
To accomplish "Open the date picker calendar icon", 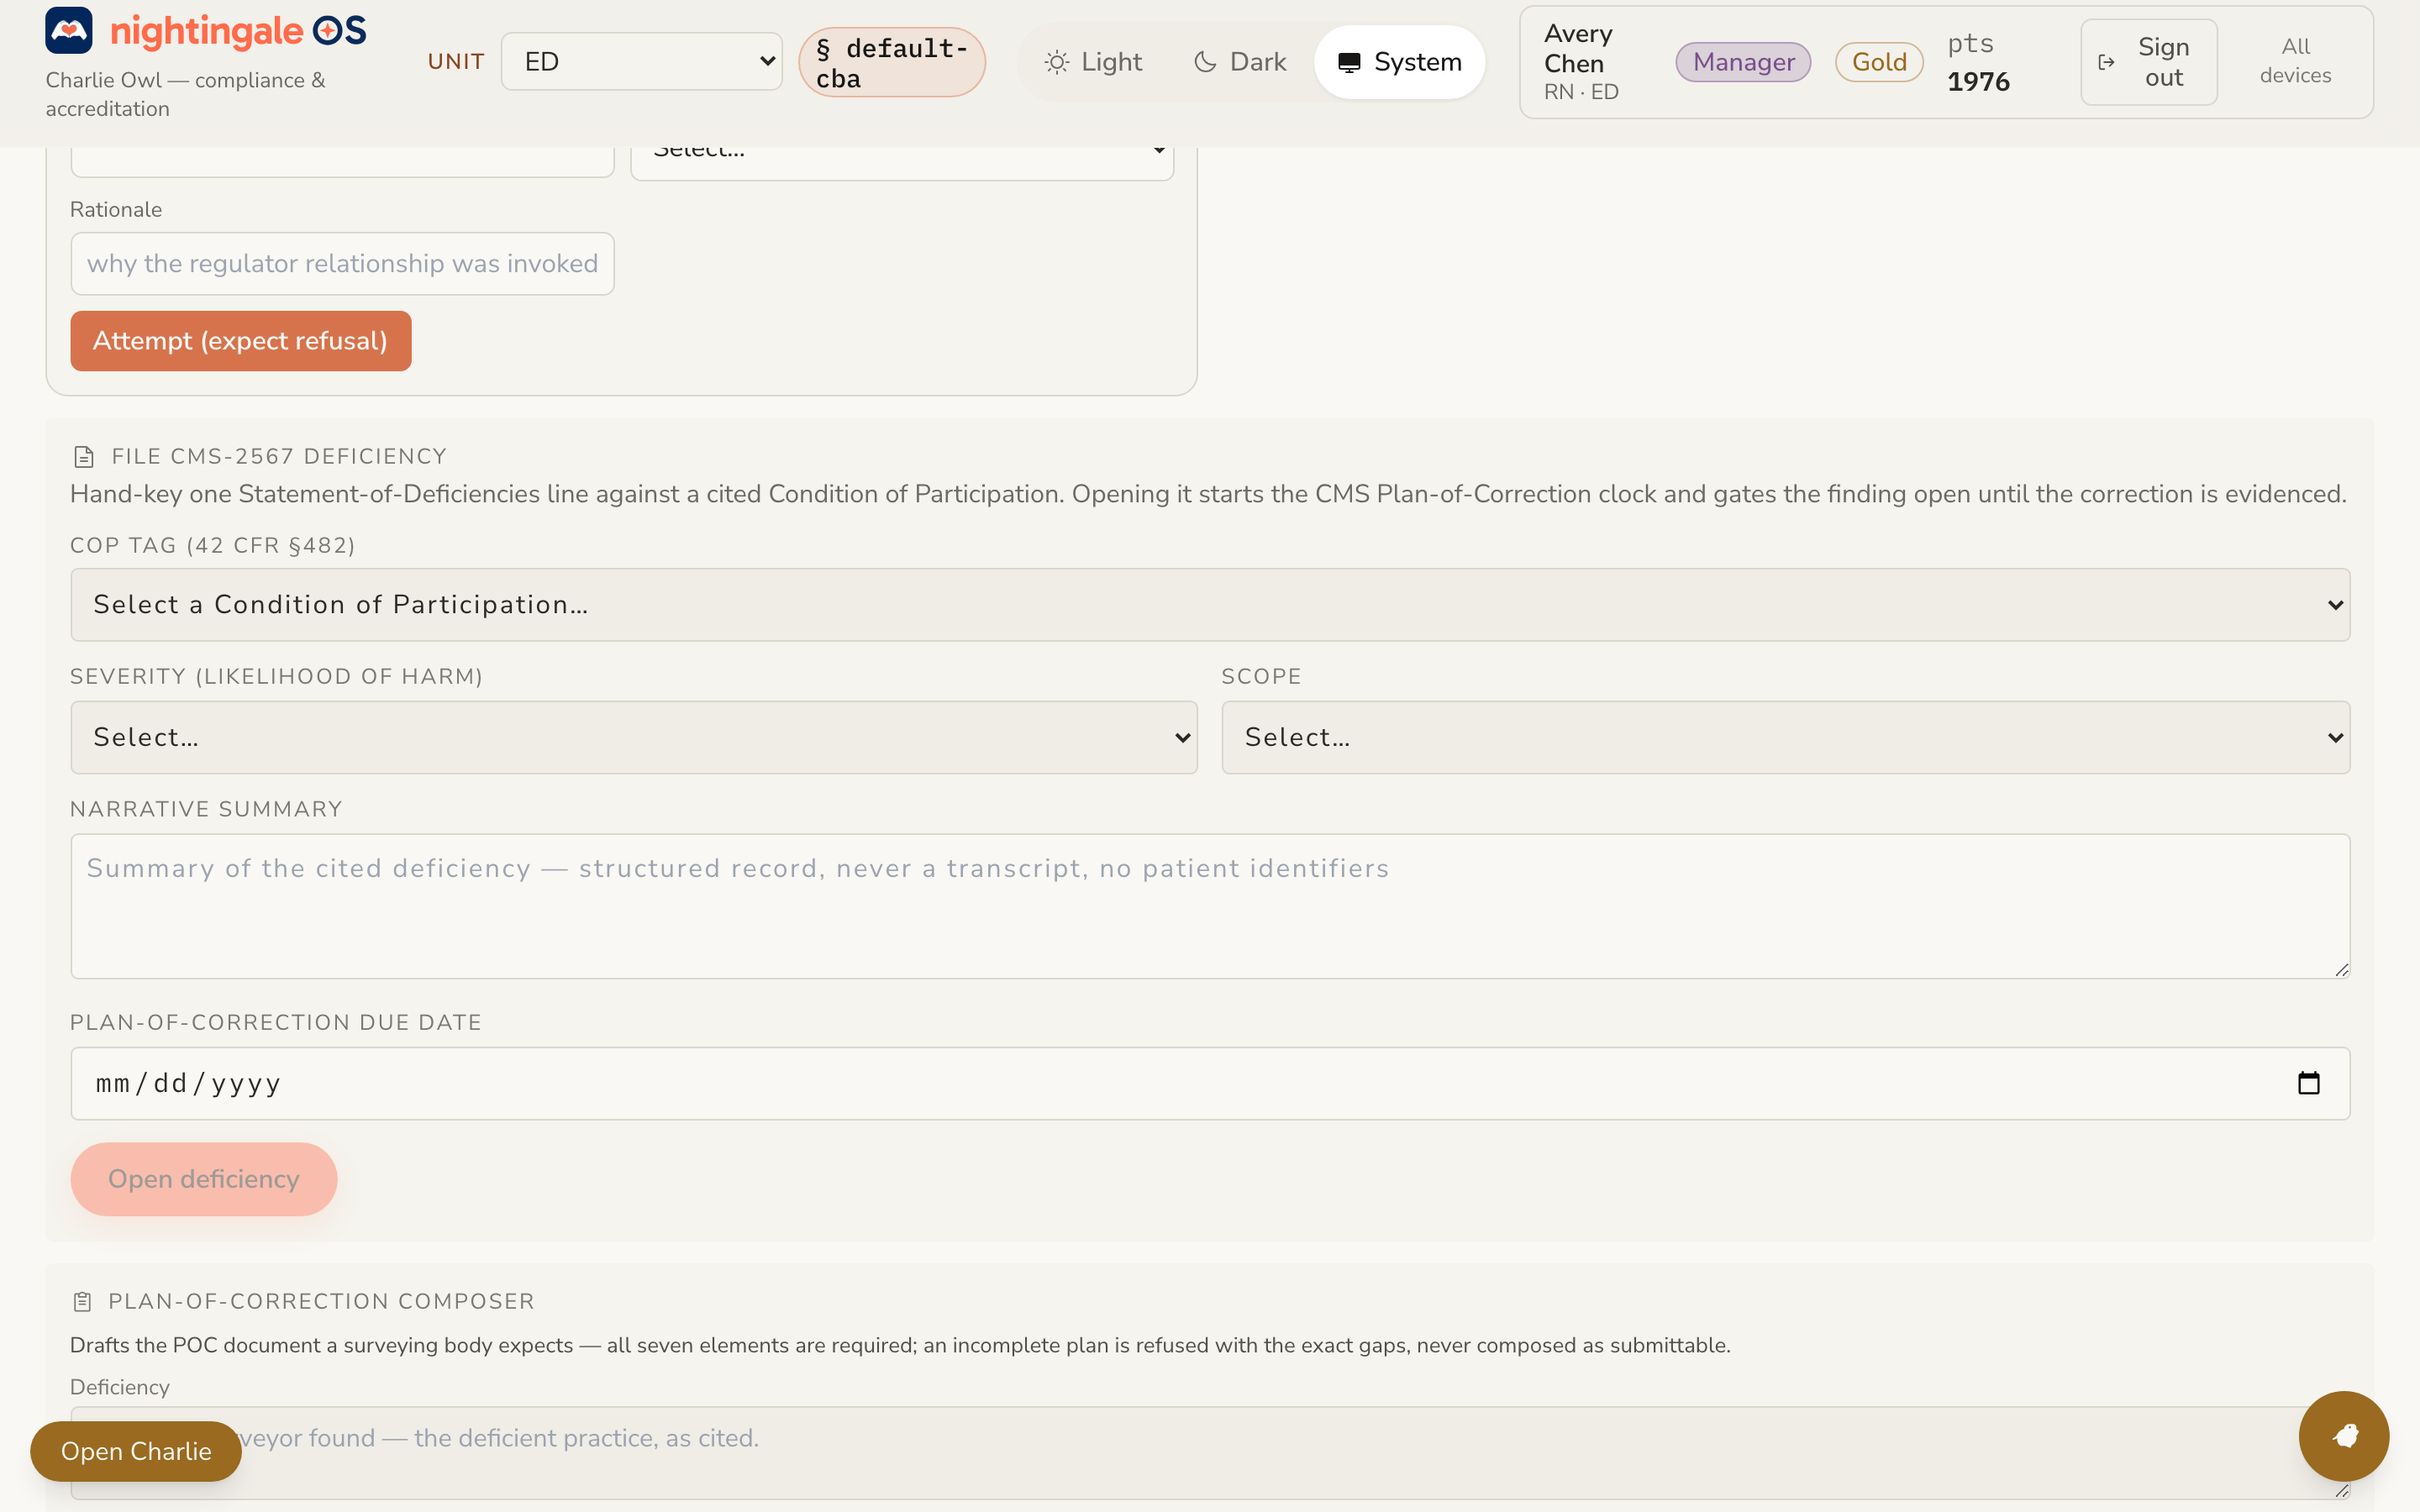I will pyautogui.click(x=2308, y=1083).
